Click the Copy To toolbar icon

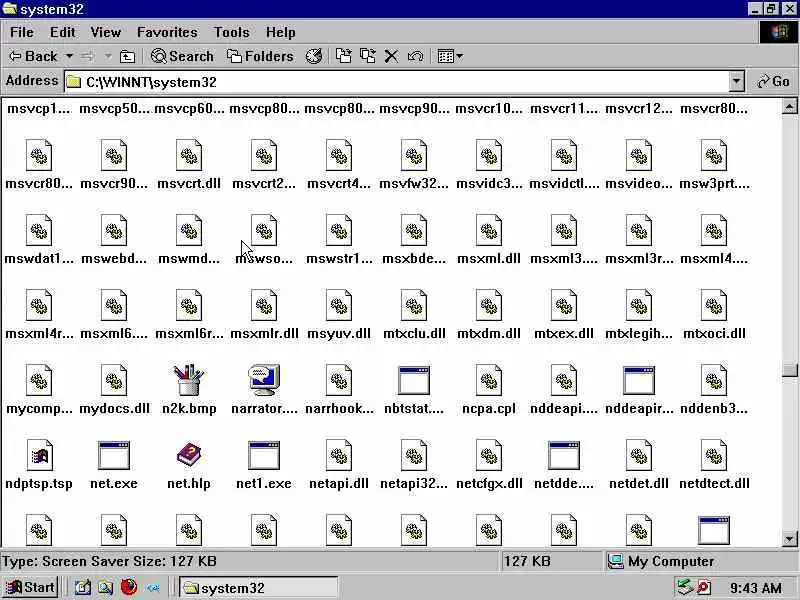coord(367,56)
